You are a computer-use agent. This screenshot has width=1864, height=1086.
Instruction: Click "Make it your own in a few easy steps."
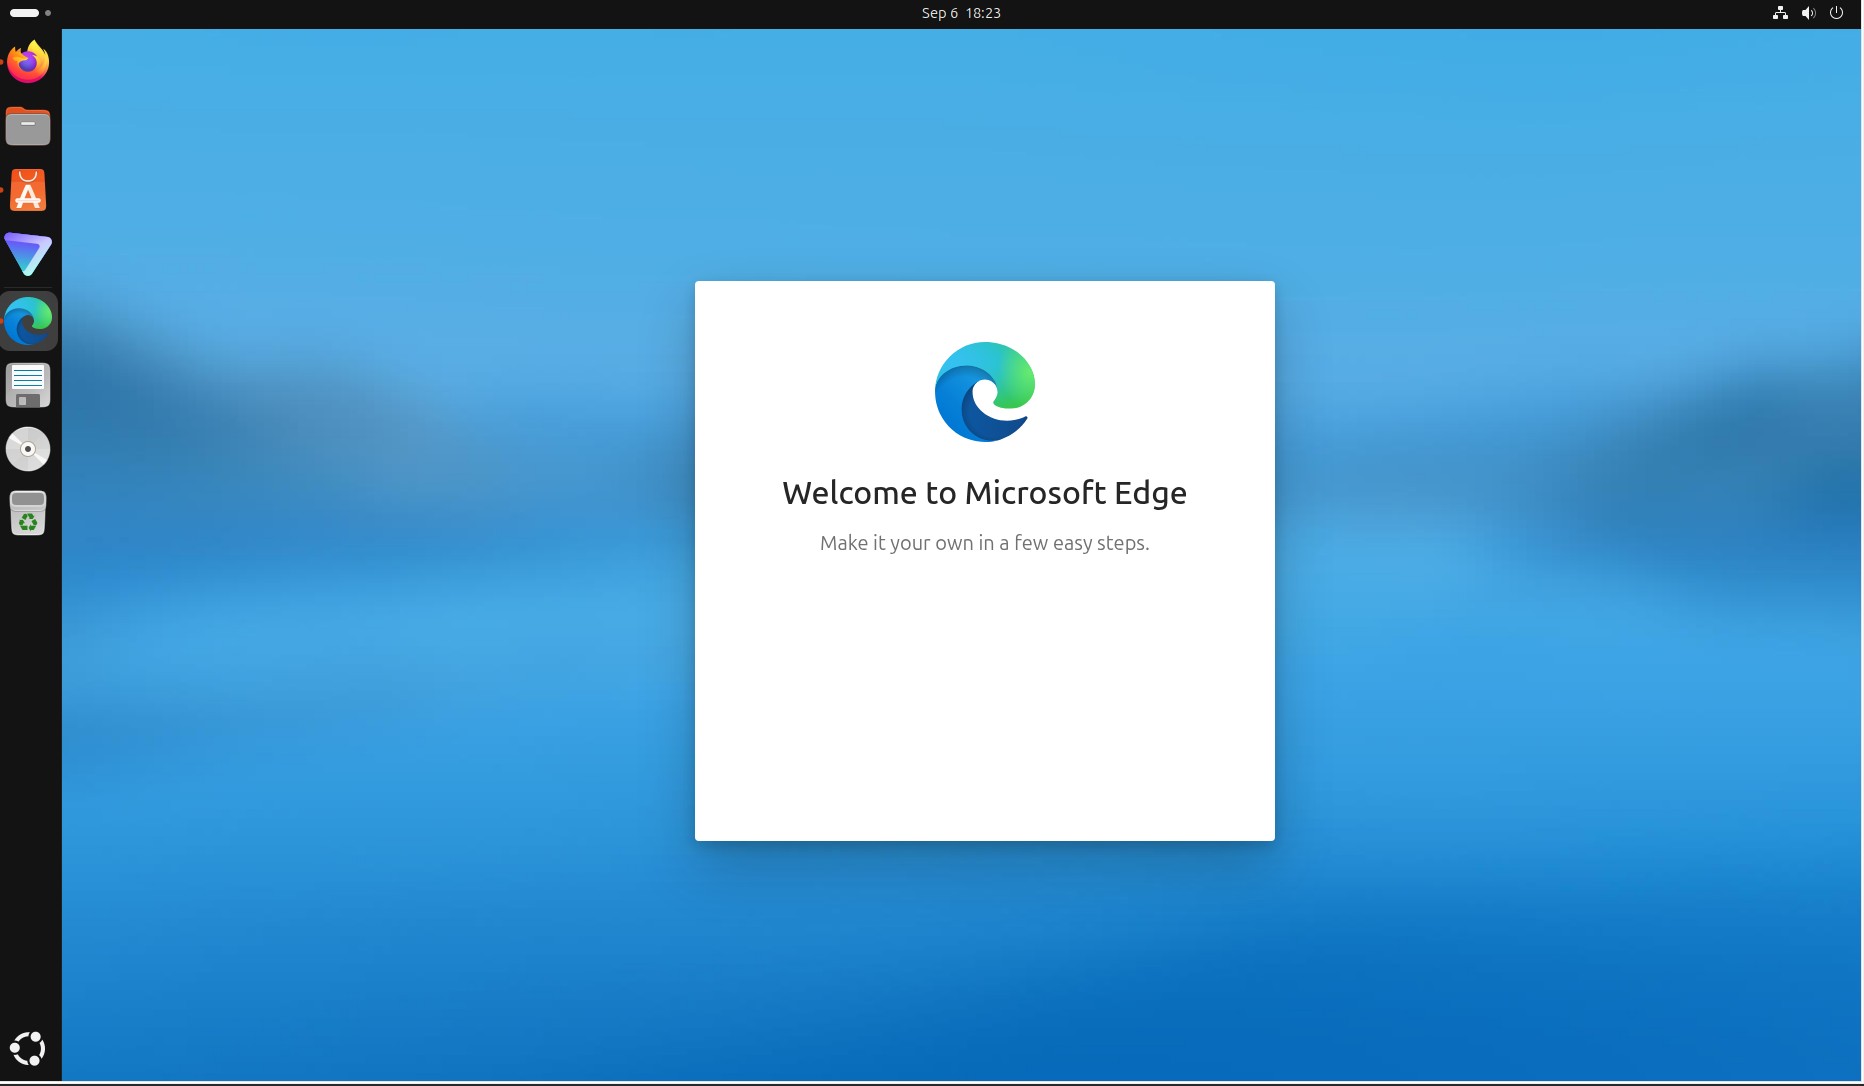click(984, 543)
